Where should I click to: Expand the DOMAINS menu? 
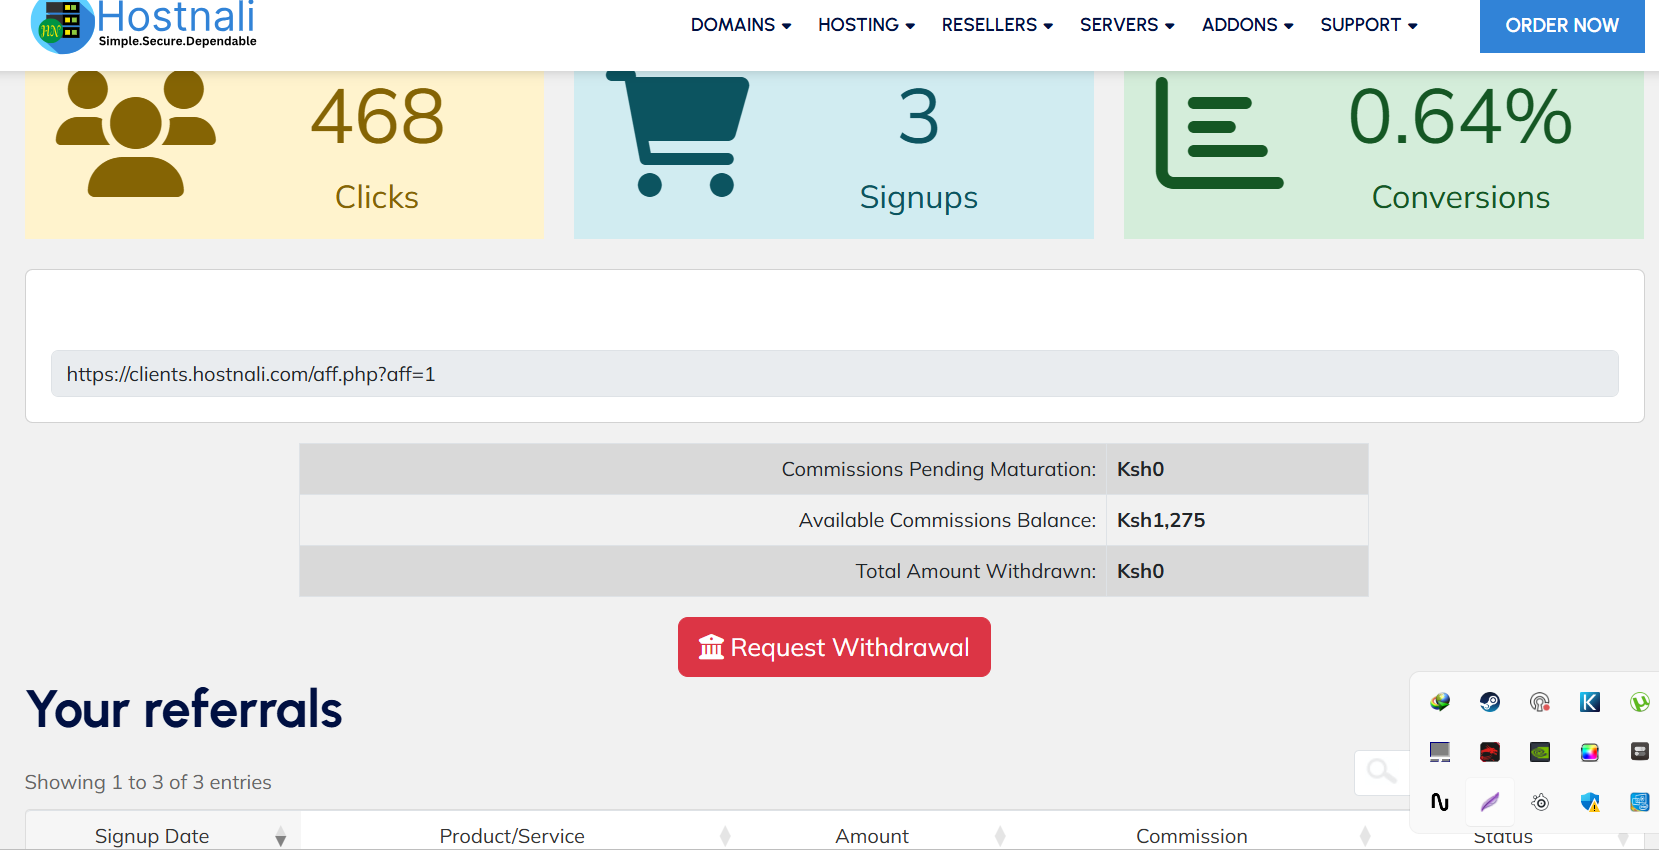coord(741,25)
